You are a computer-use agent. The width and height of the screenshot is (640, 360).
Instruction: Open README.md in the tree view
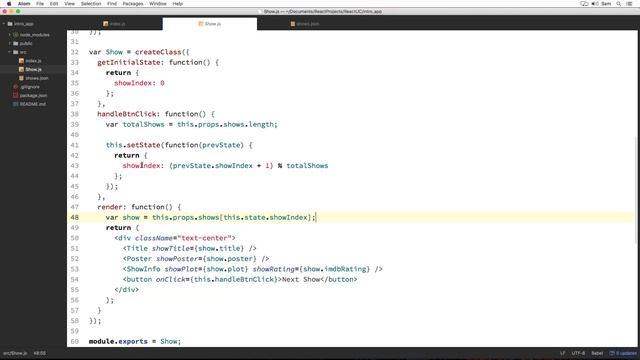[33, 104]
